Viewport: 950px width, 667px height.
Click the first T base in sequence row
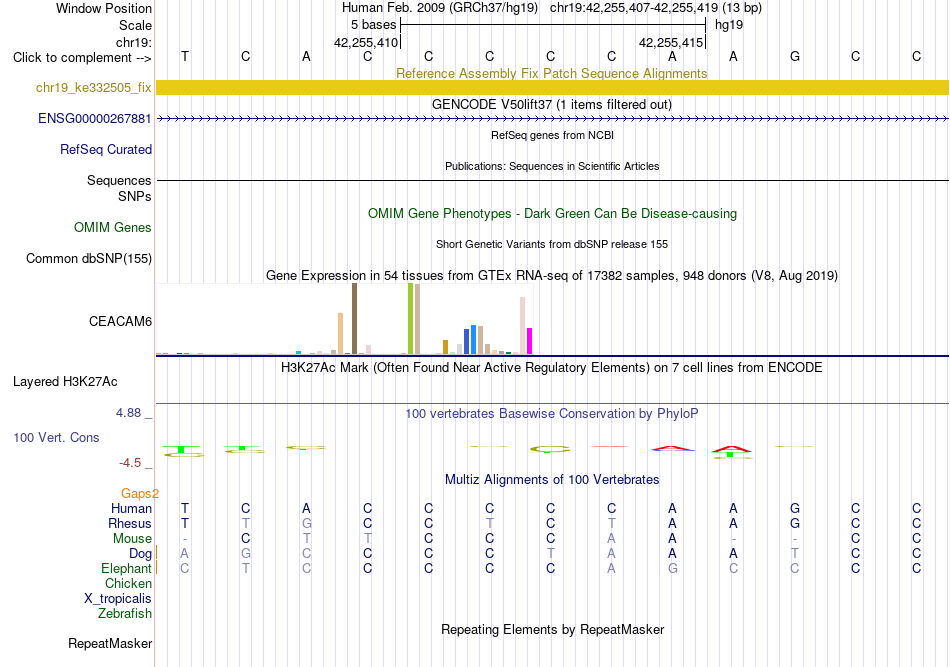185,57
